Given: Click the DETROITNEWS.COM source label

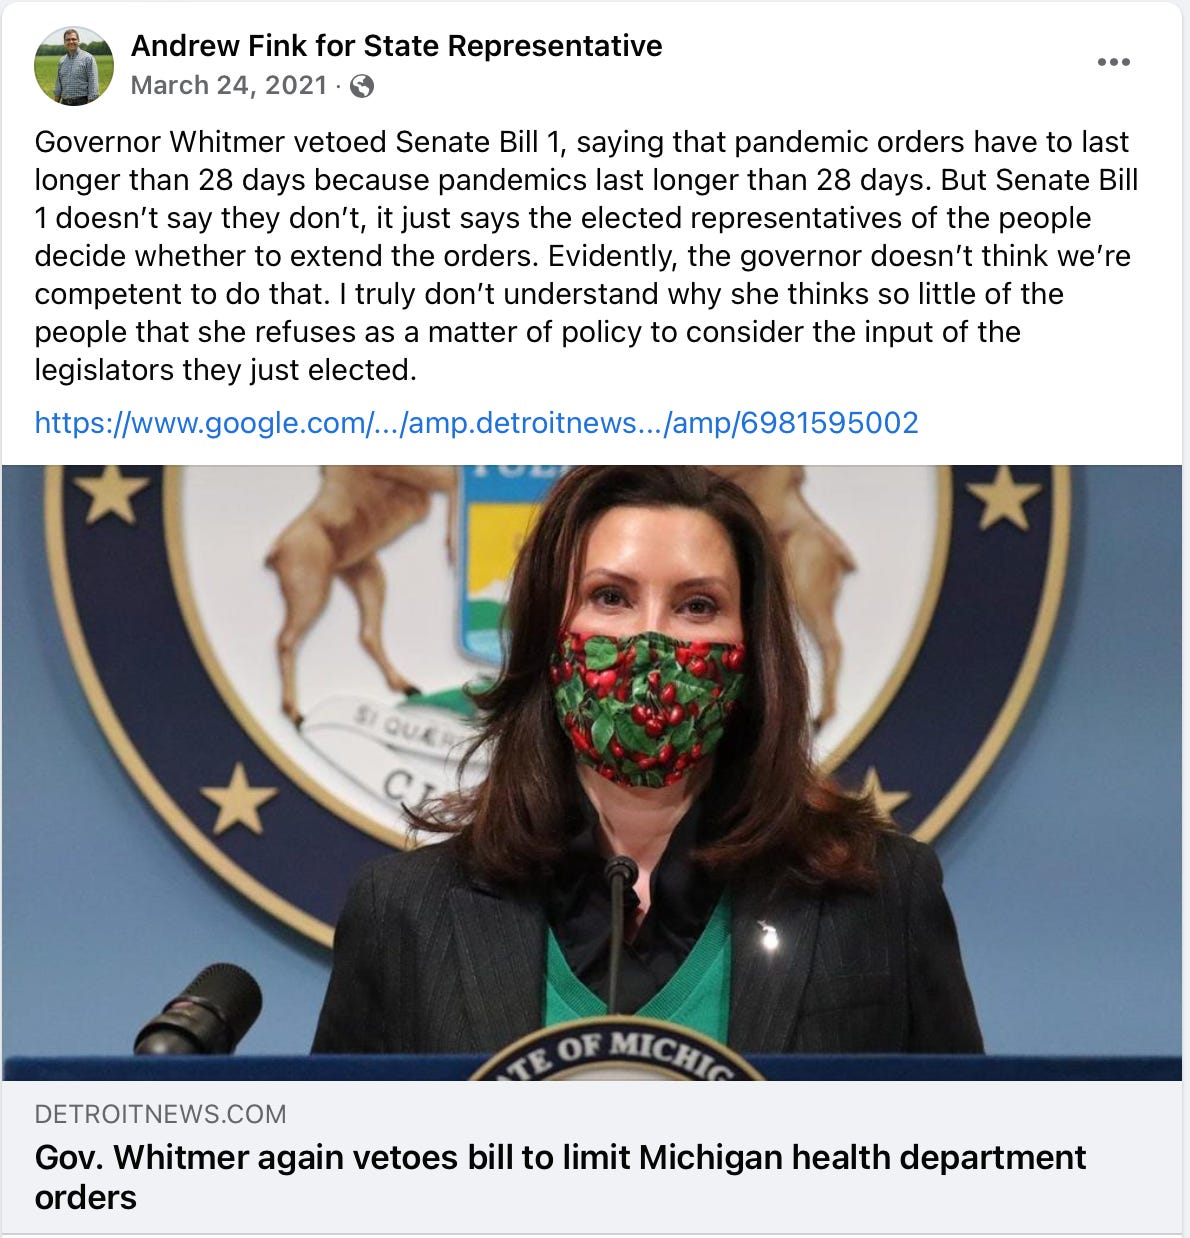Looking at the screenshot, I should (x=160, y=1114).
